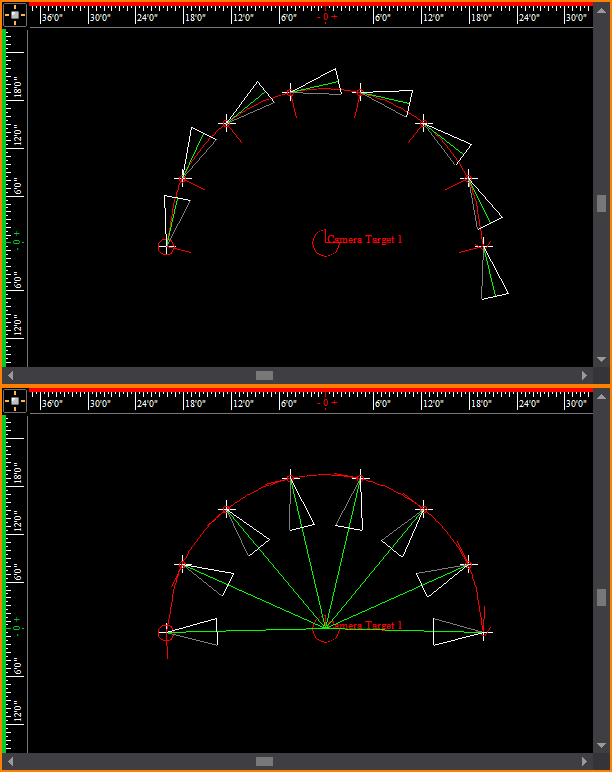Select the leftmost camera in the bottom viewport
612x772 pixels.
[166, 632]
